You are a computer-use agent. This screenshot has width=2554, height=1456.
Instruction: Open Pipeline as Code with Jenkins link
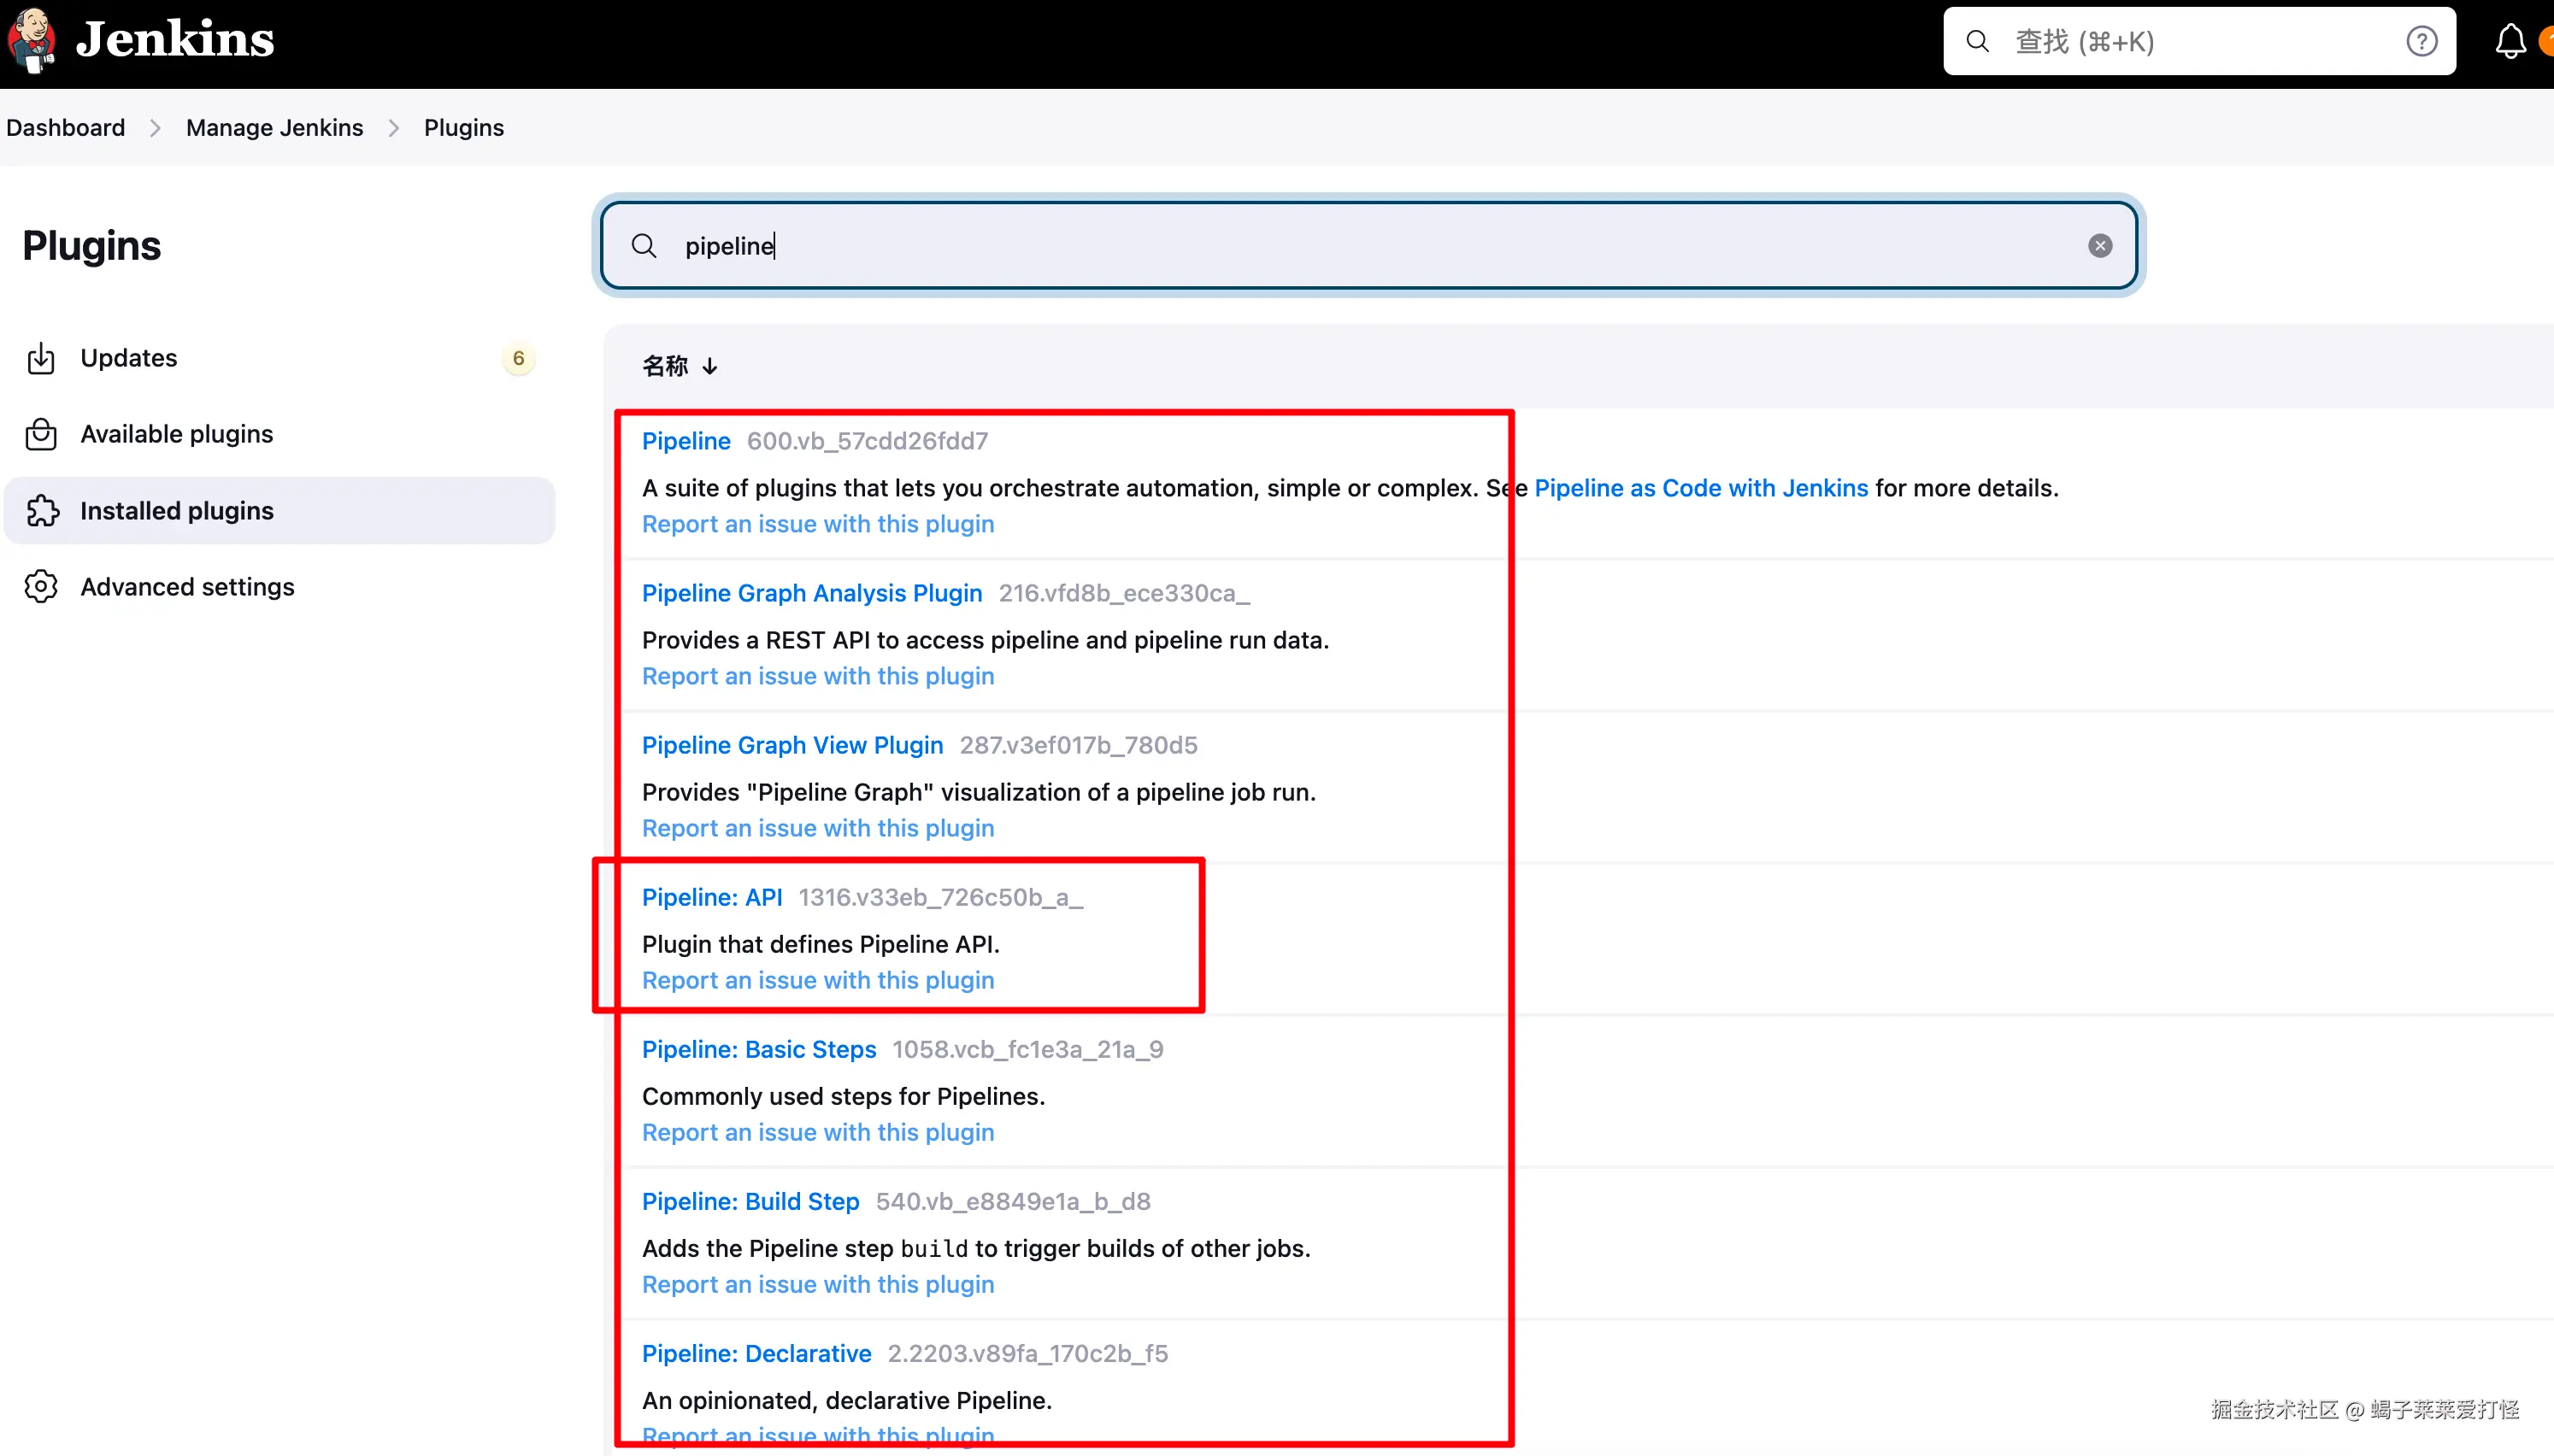[x=1700, y=488]
